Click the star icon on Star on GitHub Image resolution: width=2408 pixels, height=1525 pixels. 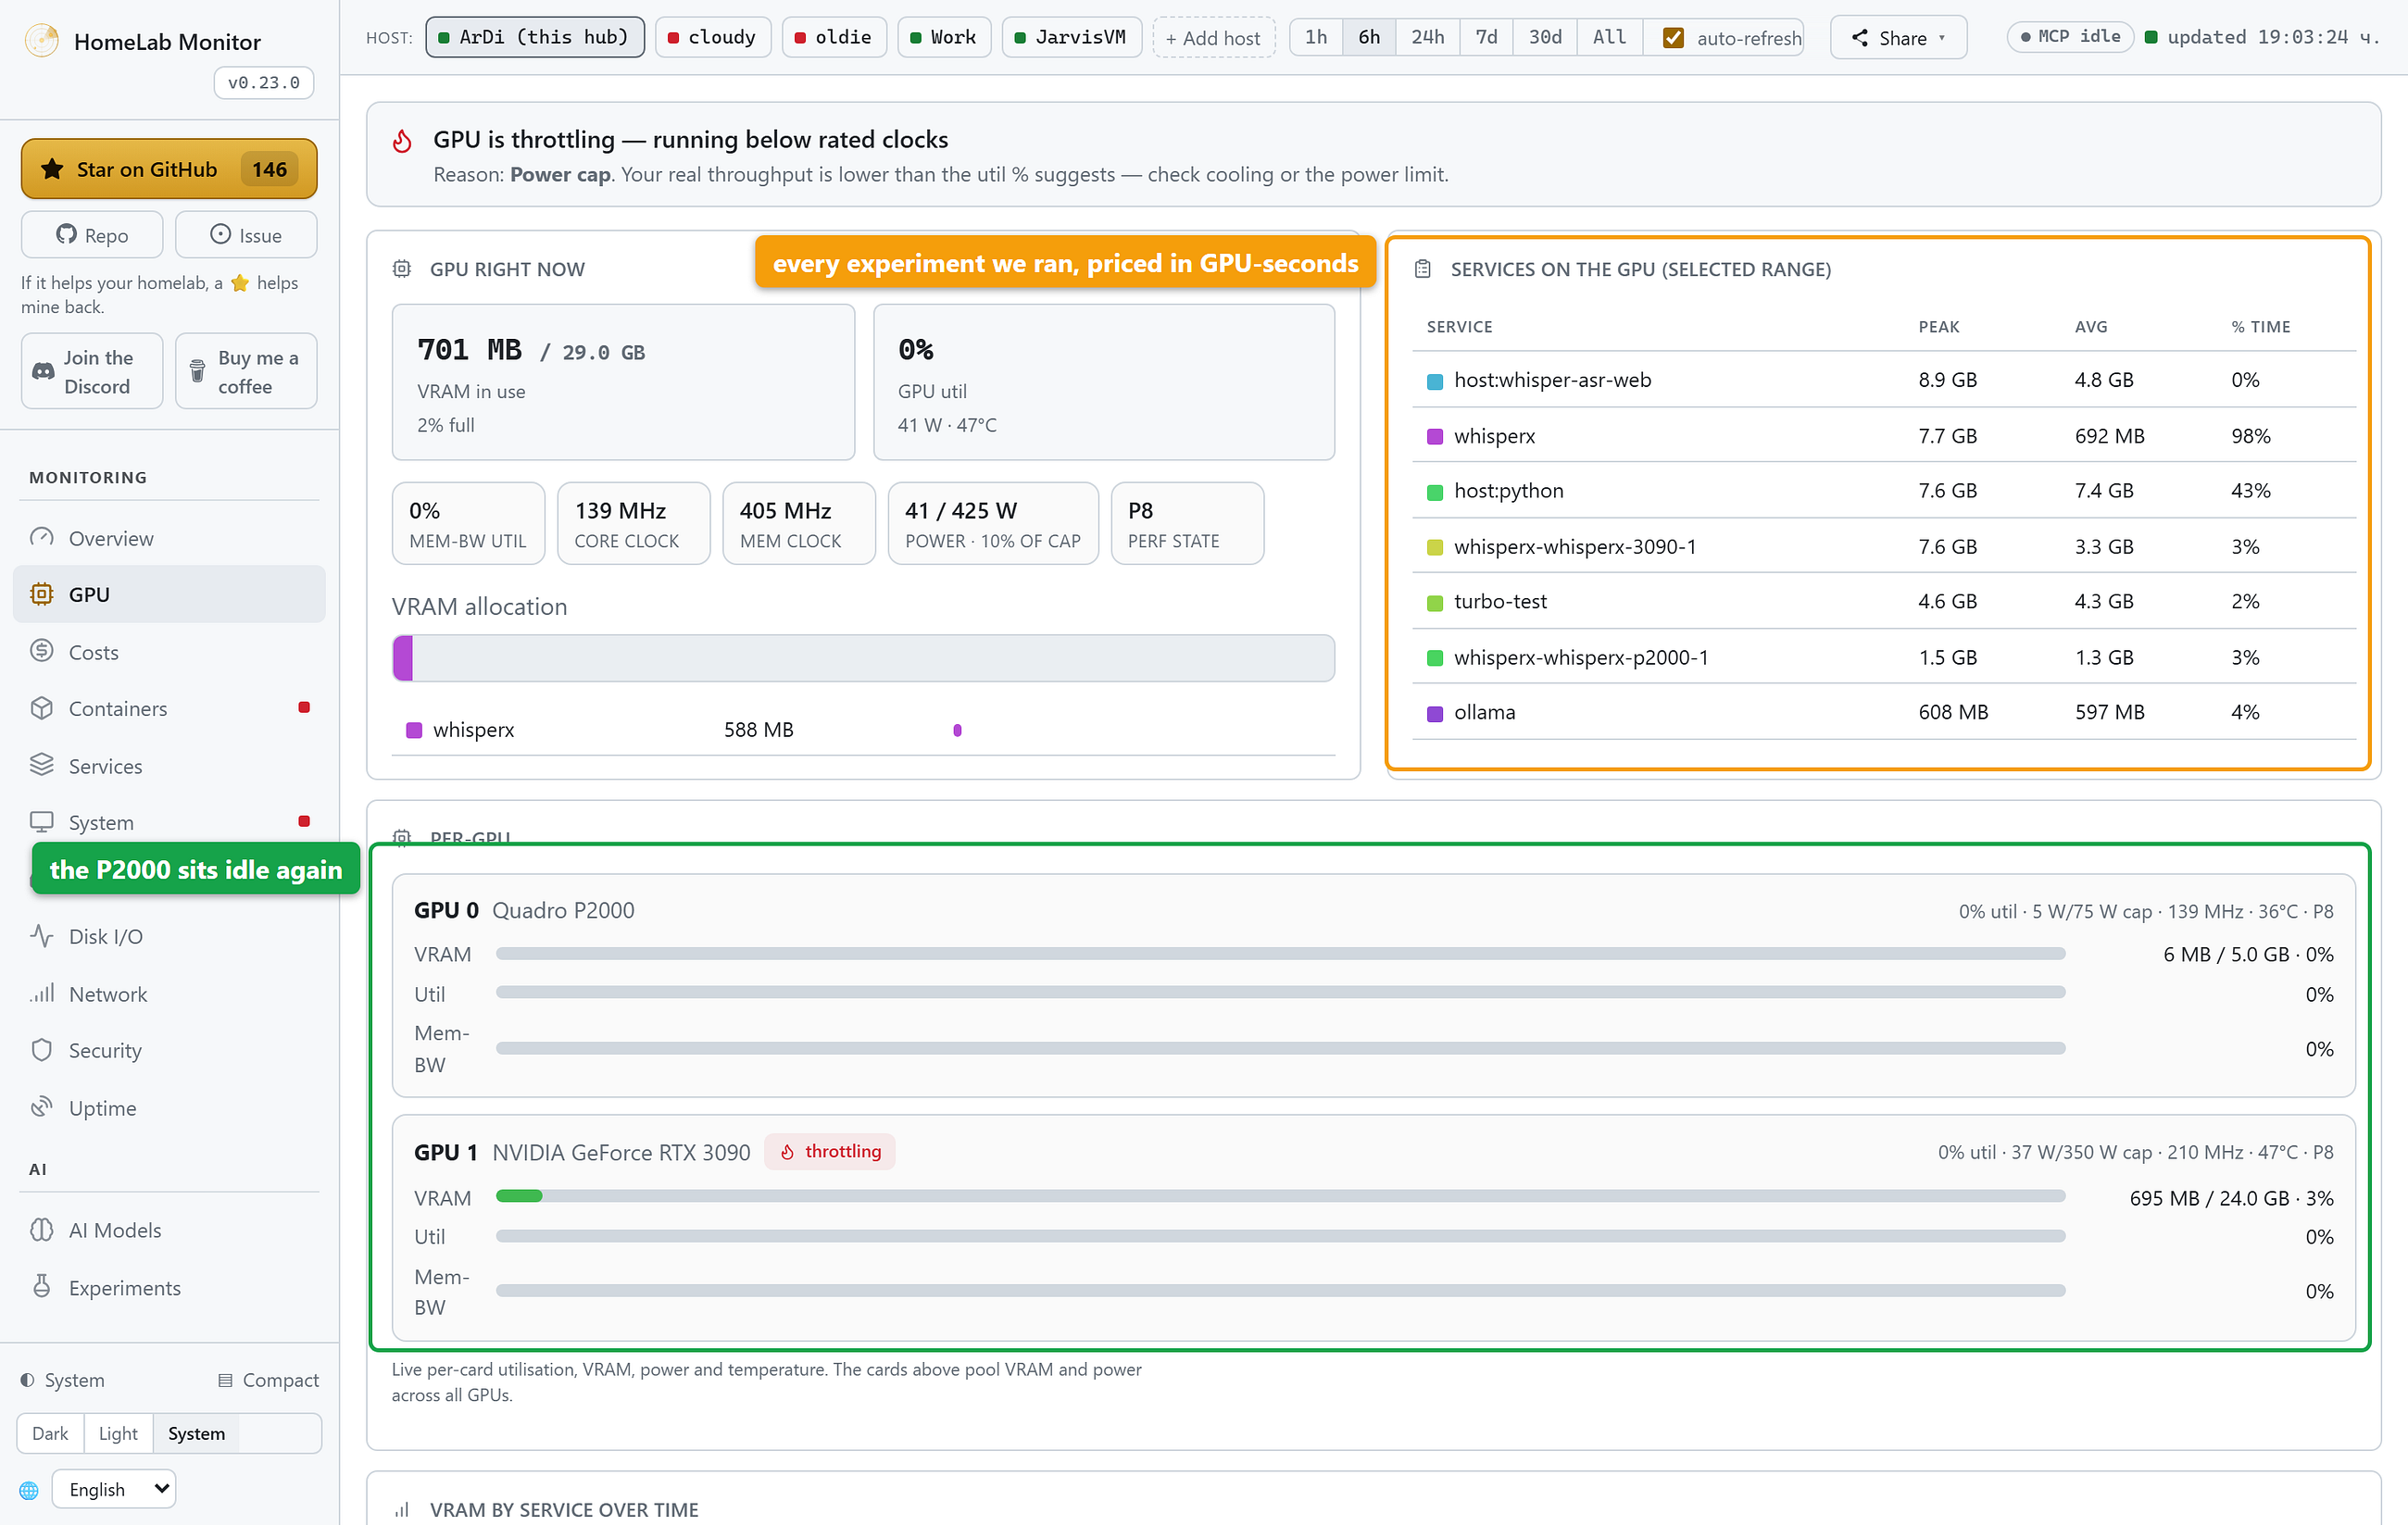(x=52, y=170)
